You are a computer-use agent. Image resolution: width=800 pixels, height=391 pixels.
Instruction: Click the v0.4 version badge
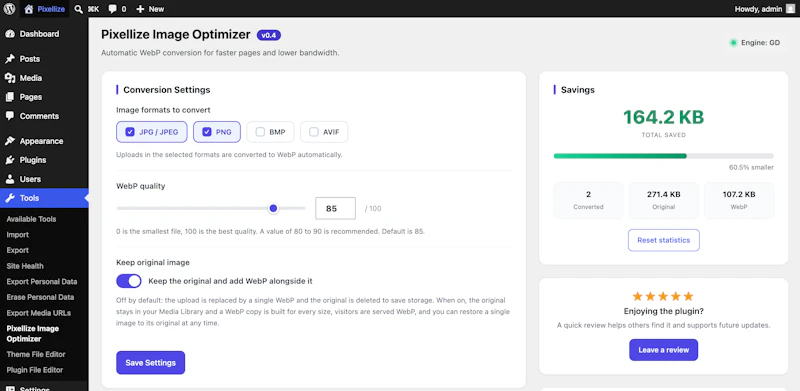[x=269, y=35]
